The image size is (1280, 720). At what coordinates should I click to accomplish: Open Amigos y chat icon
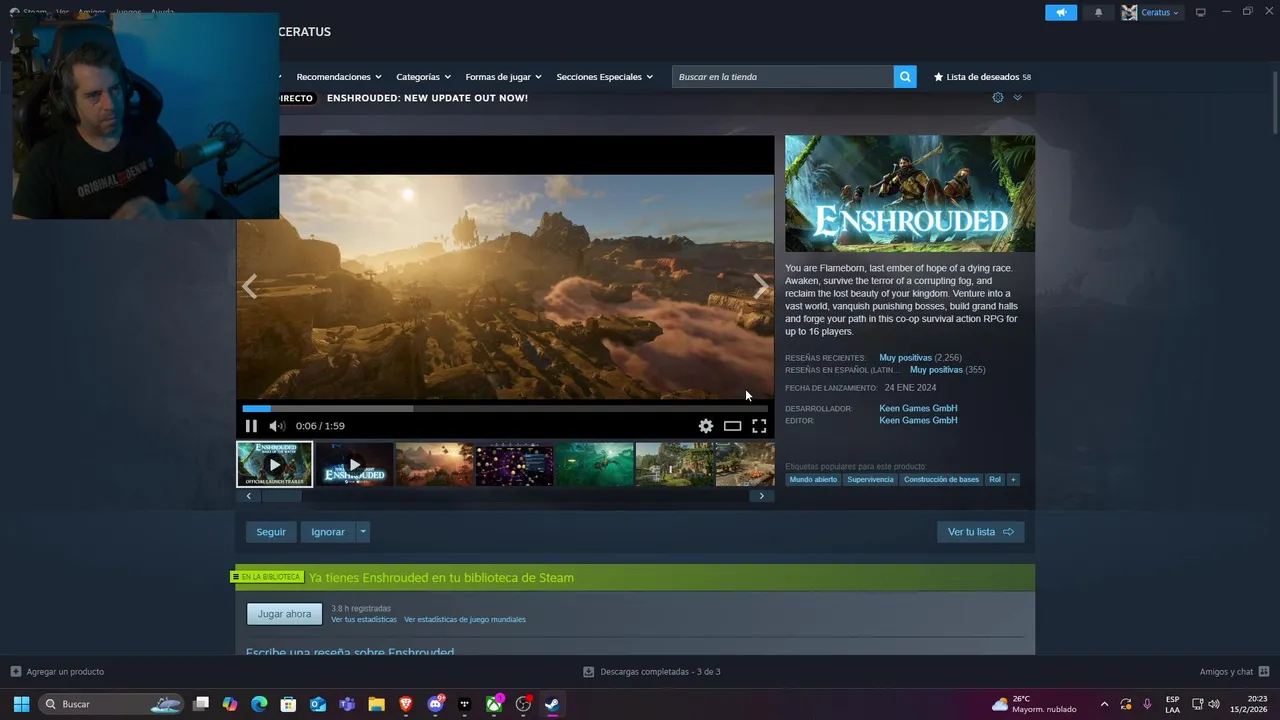[x=1264, y=672]
